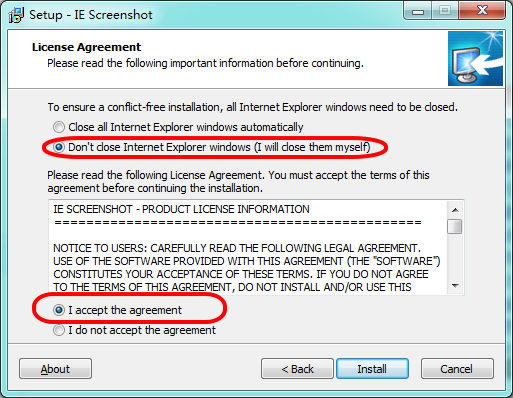
Task: Click the Setup - IE Screenshot title bar text
Action: tap(91, 15)
